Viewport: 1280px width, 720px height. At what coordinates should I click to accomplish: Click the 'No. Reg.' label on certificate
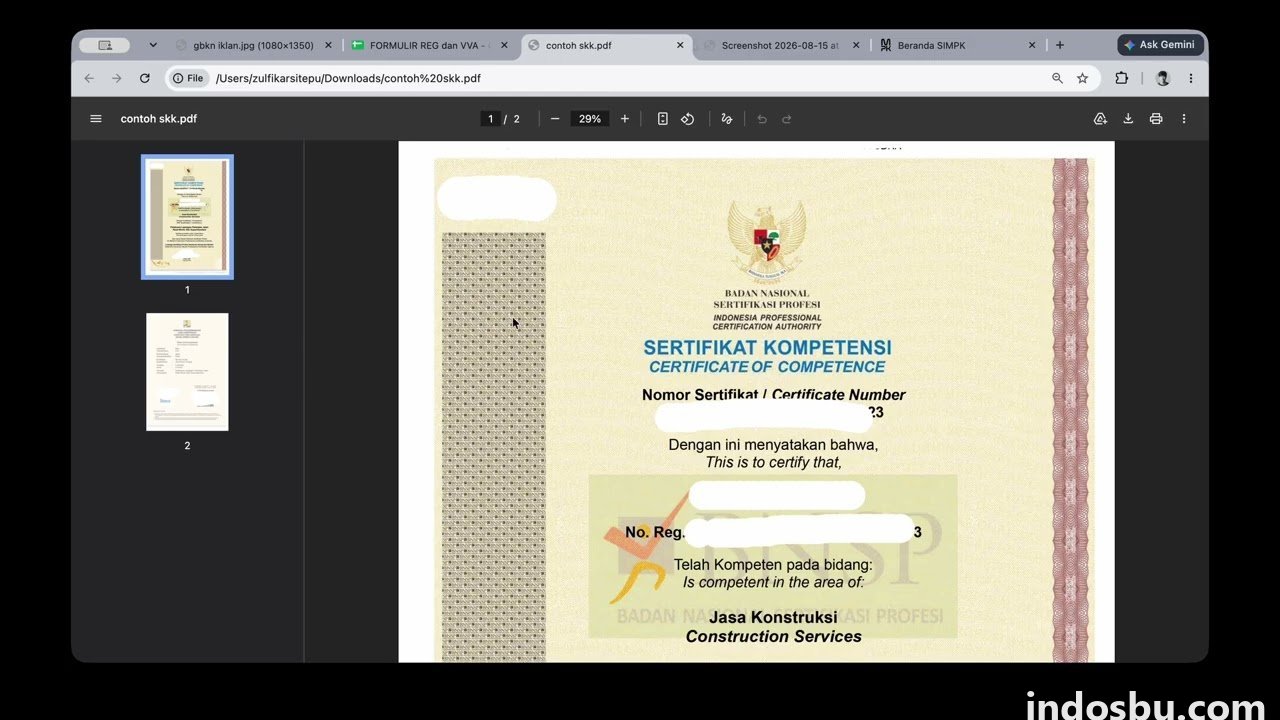pyautogui.click(x=655, y=532)
